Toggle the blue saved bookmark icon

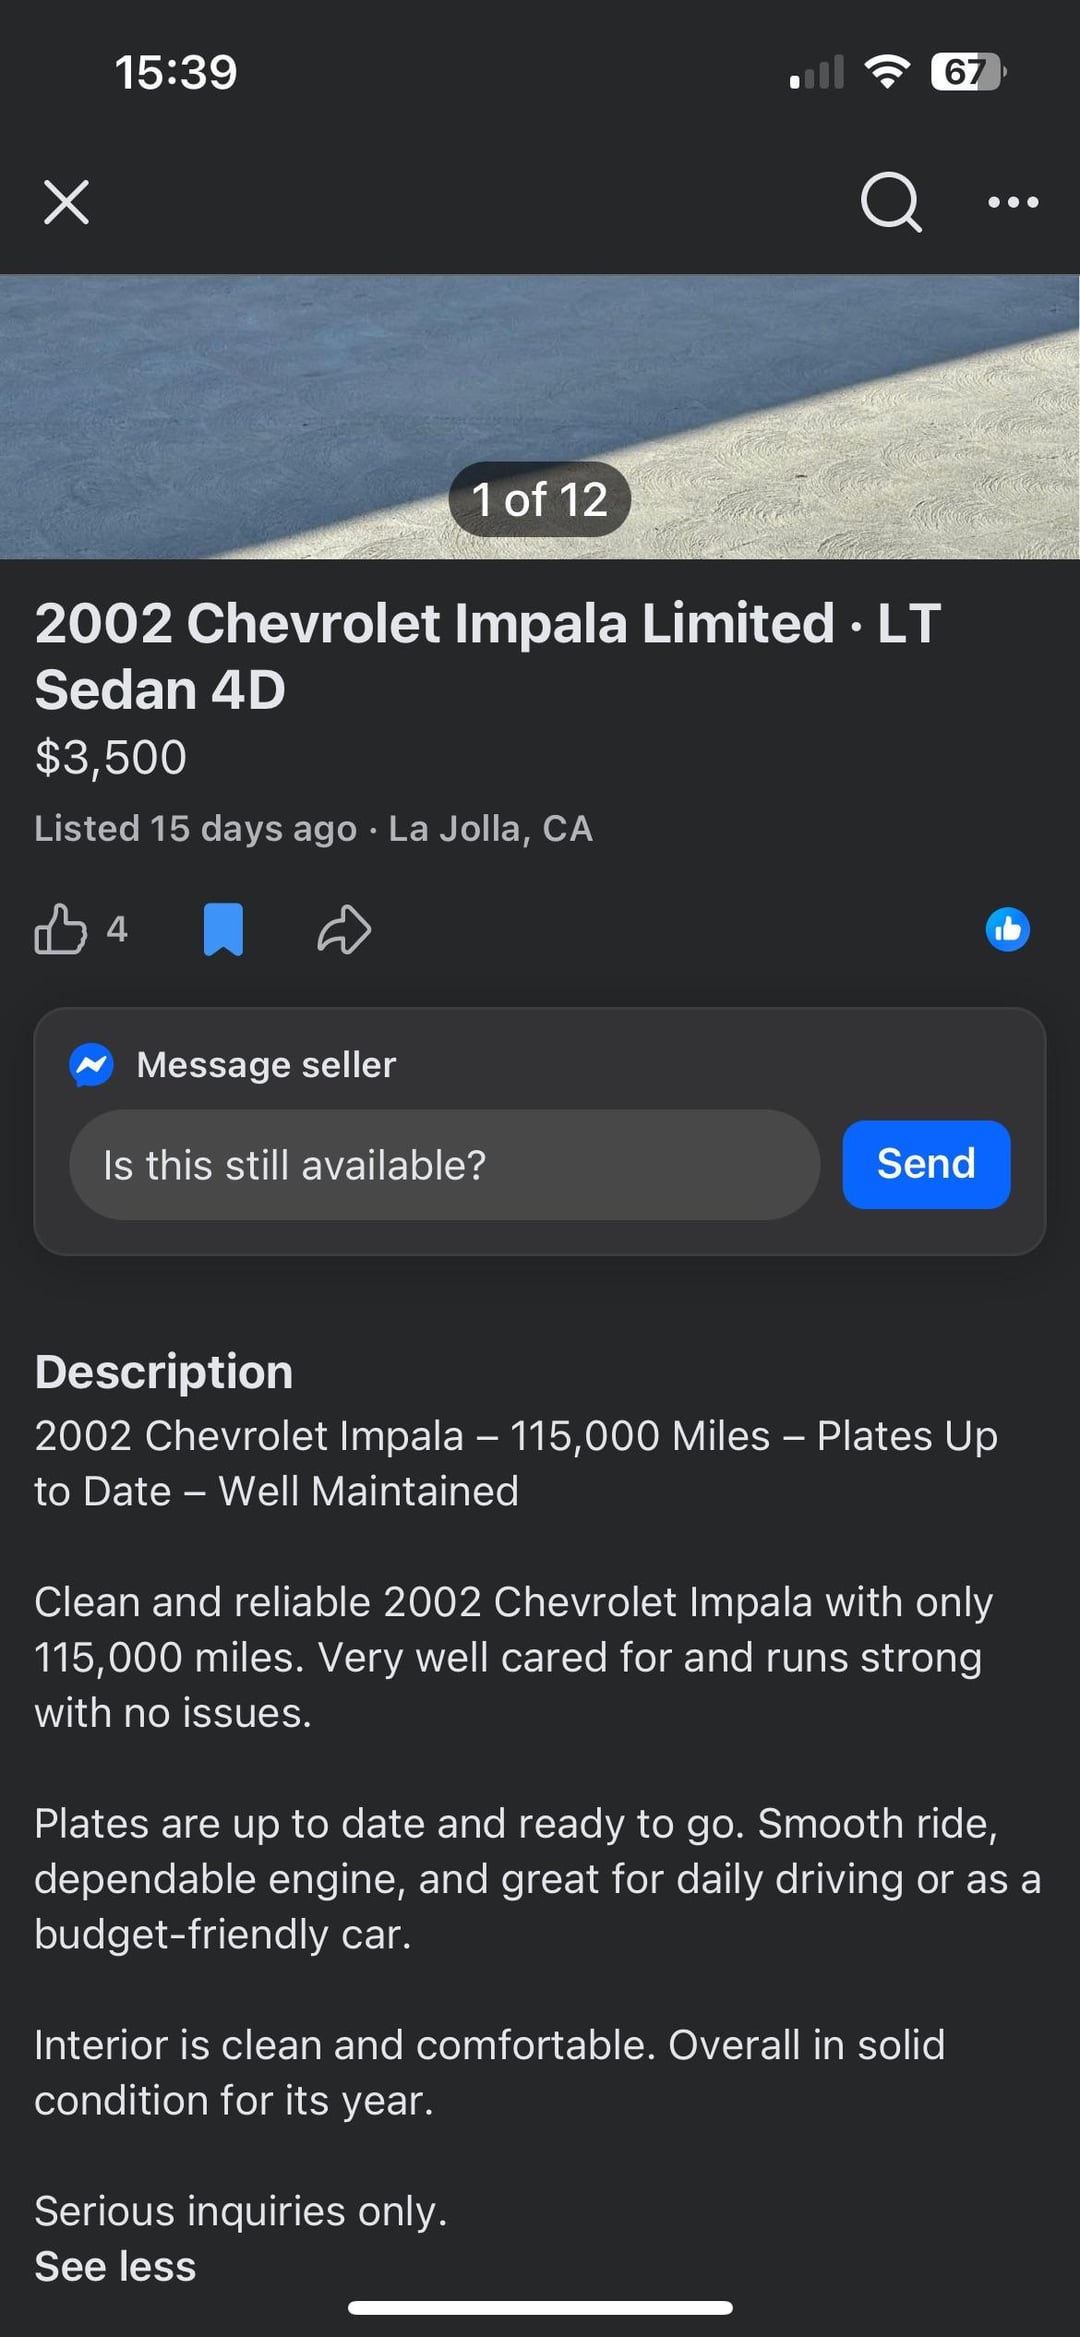(223, 929)
